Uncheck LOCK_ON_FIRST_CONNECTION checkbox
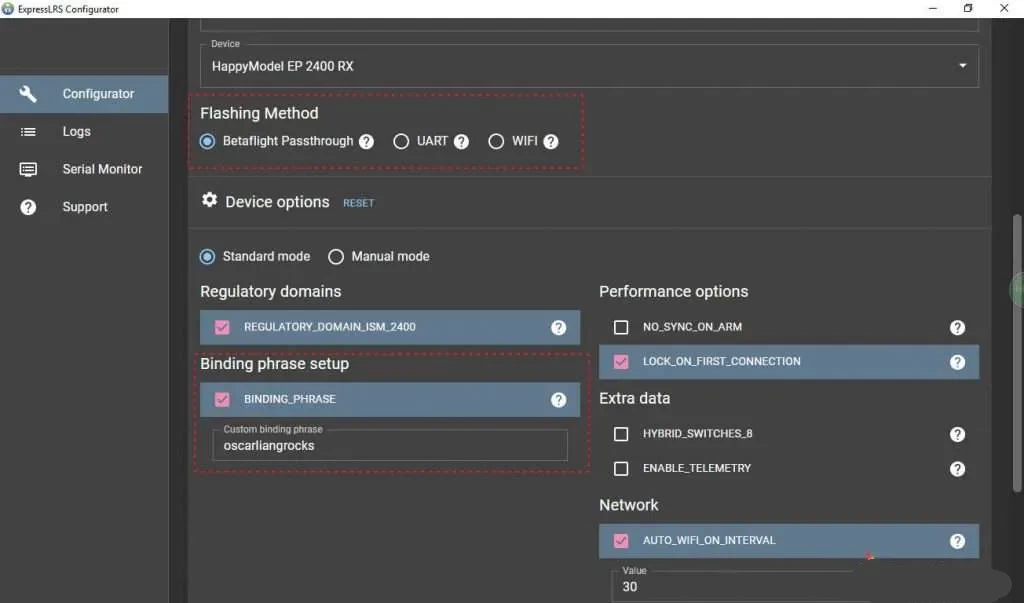The height and width of the screenshot is (603, 1024). 621,361
